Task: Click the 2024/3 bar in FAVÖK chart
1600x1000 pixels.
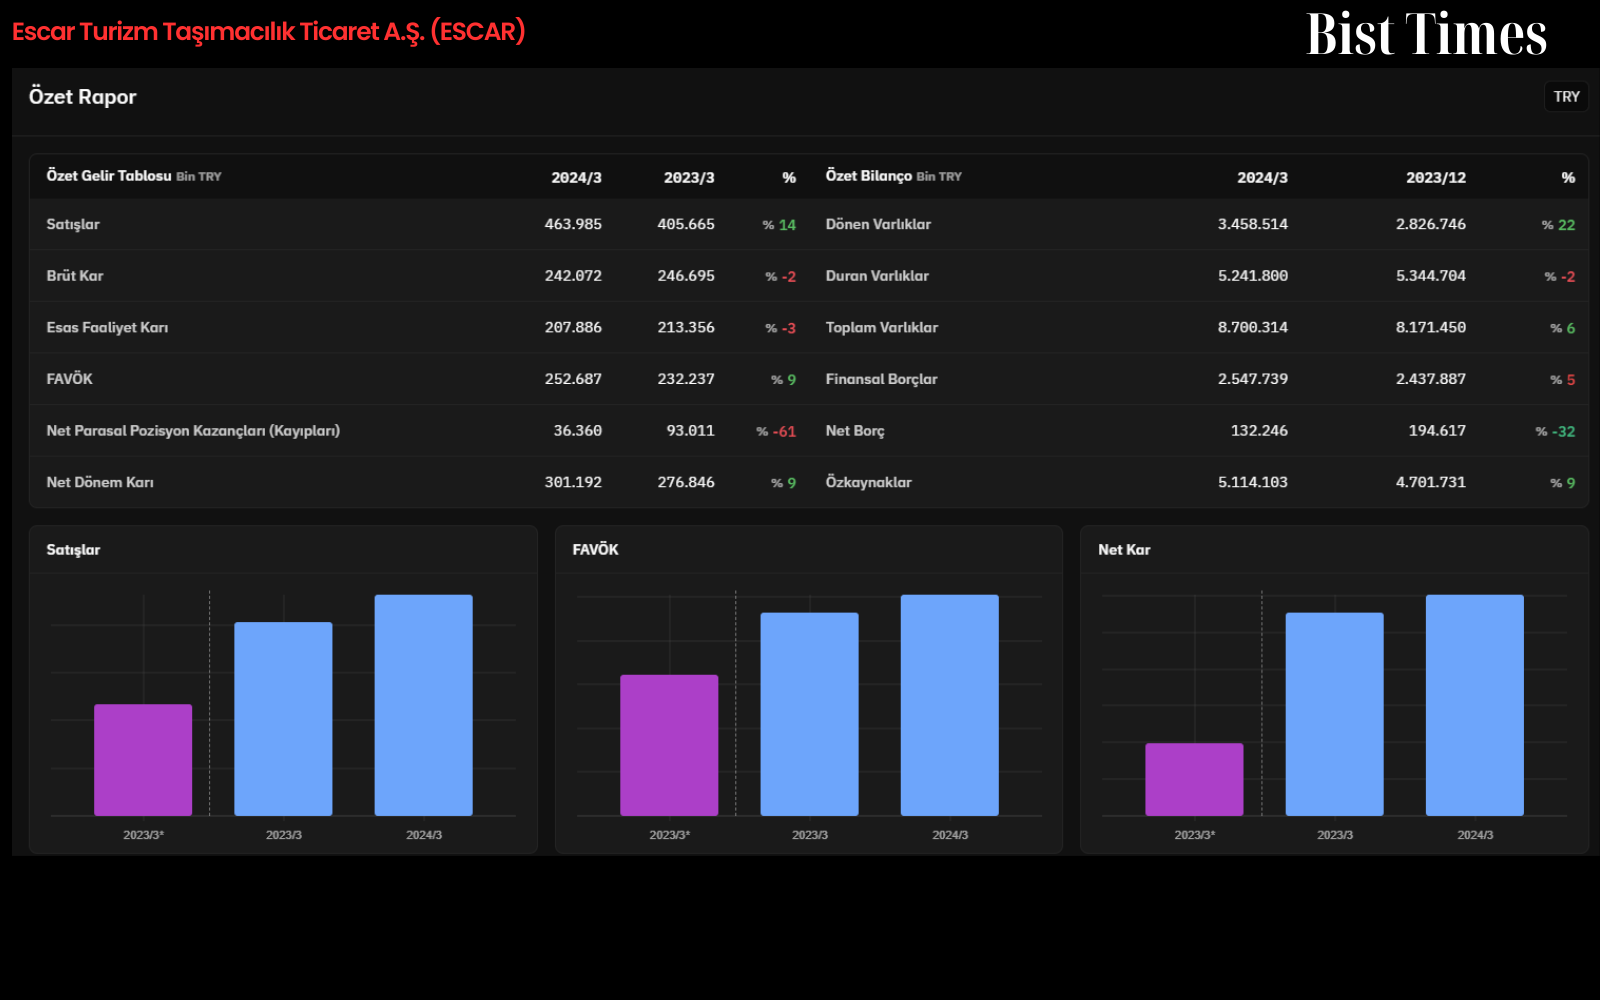Action: pyautogui.click(x=950, y=705)
